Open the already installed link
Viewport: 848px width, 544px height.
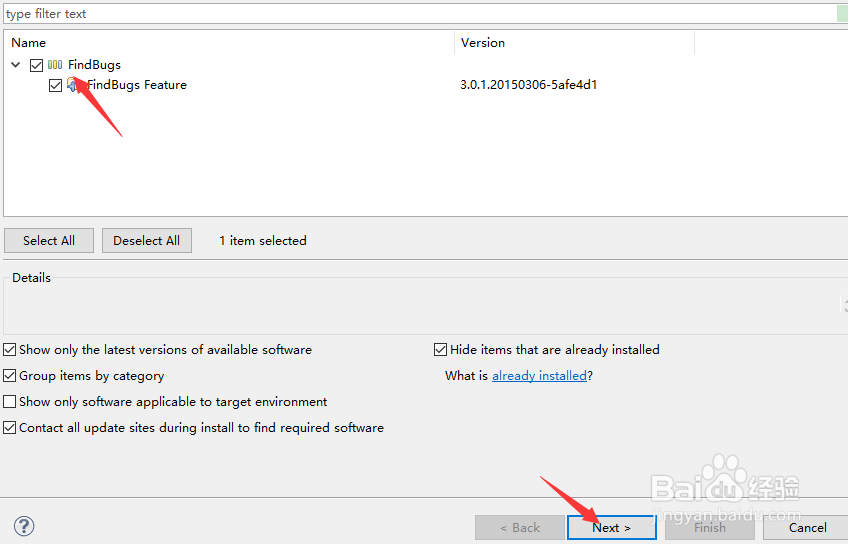tap(539, 376)
